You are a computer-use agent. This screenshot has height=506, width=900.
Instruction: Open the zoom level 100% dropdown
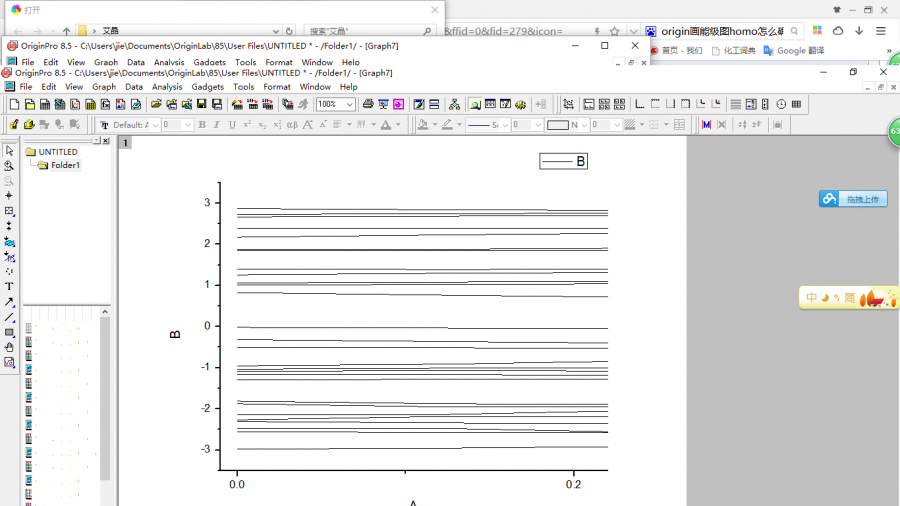pyautogui.click(x=350, y=104)
